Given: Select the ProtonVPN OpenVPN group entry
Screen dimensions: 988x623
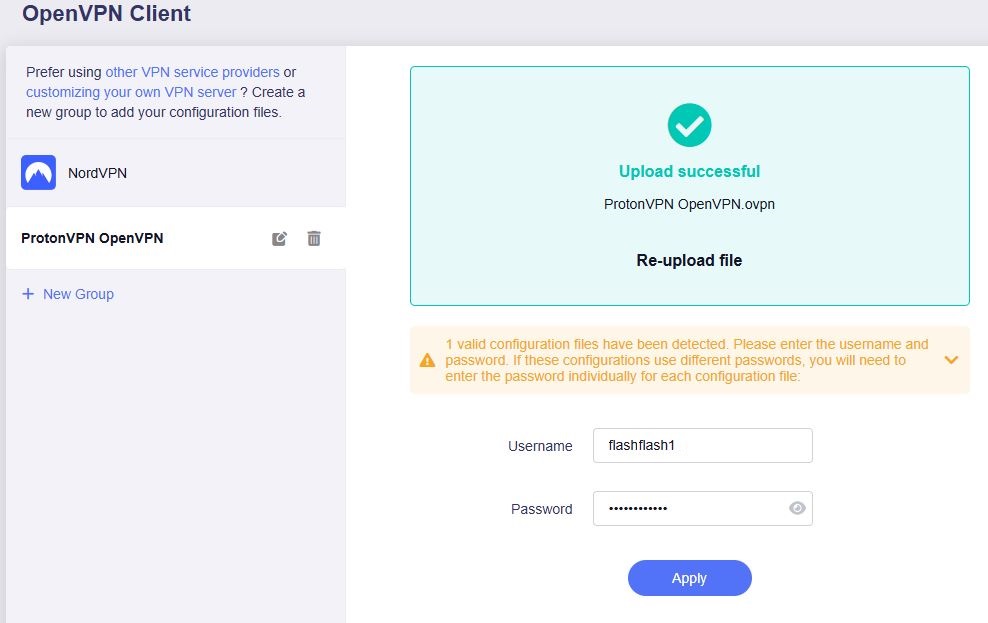Looking at the screenshot, I should click(92, 238).
